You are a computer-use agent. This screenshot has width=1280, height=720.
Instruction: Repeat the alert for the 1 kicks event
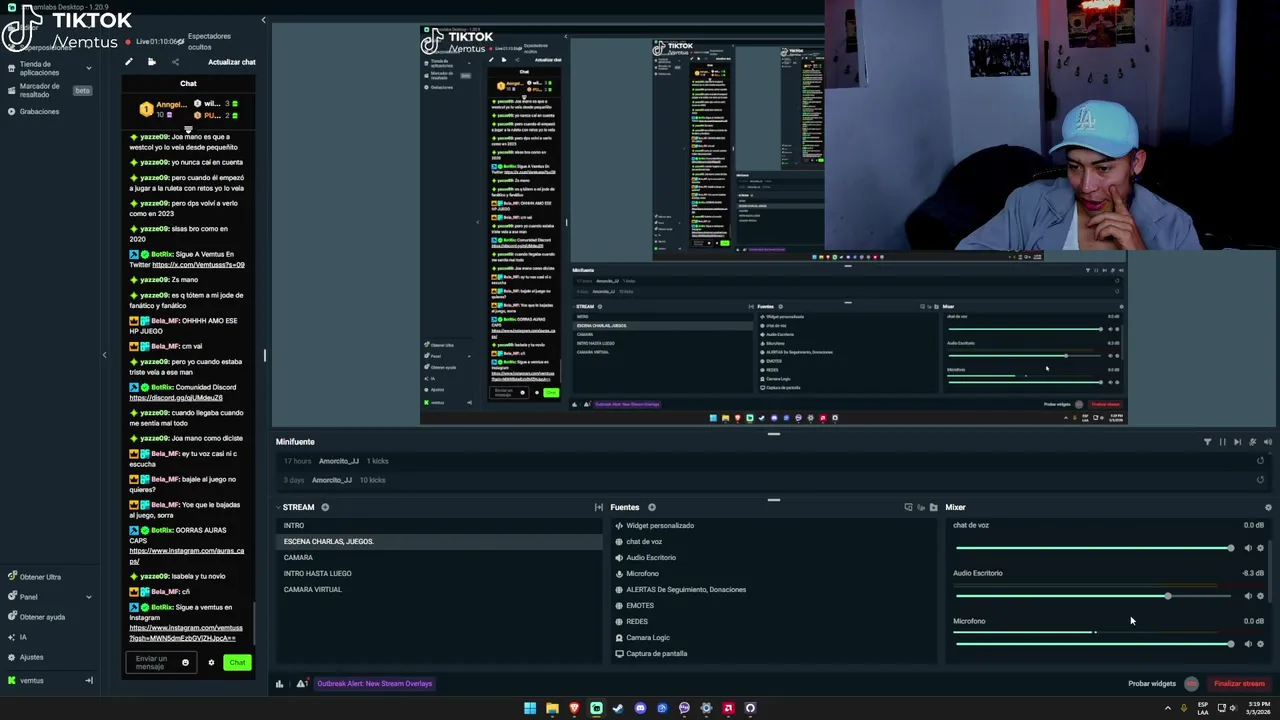click(x=1260, y=461)
